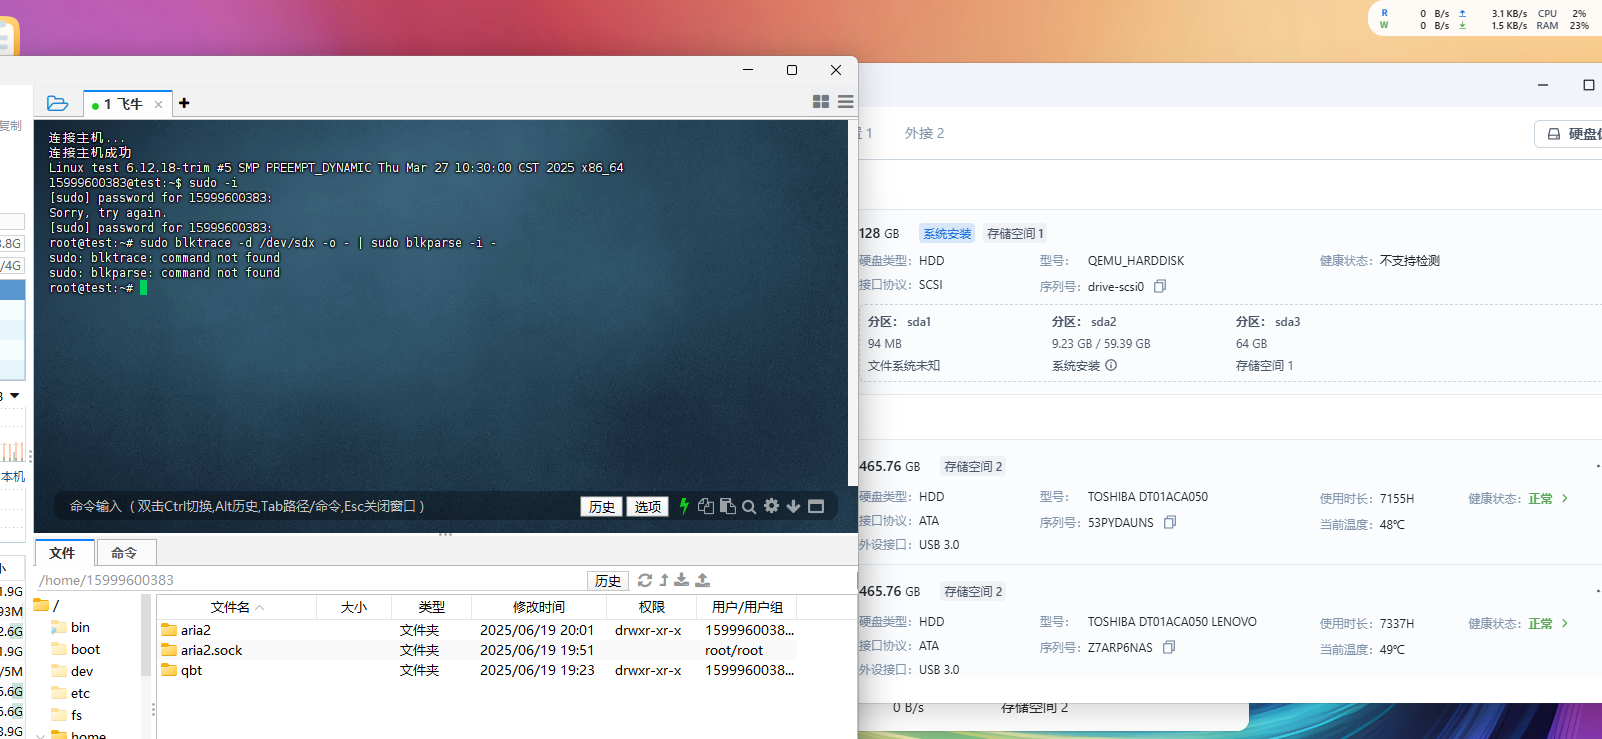Select the etc folder in tree
The width and height of the screenshot is (1602, 739).
tap(71, 693)
